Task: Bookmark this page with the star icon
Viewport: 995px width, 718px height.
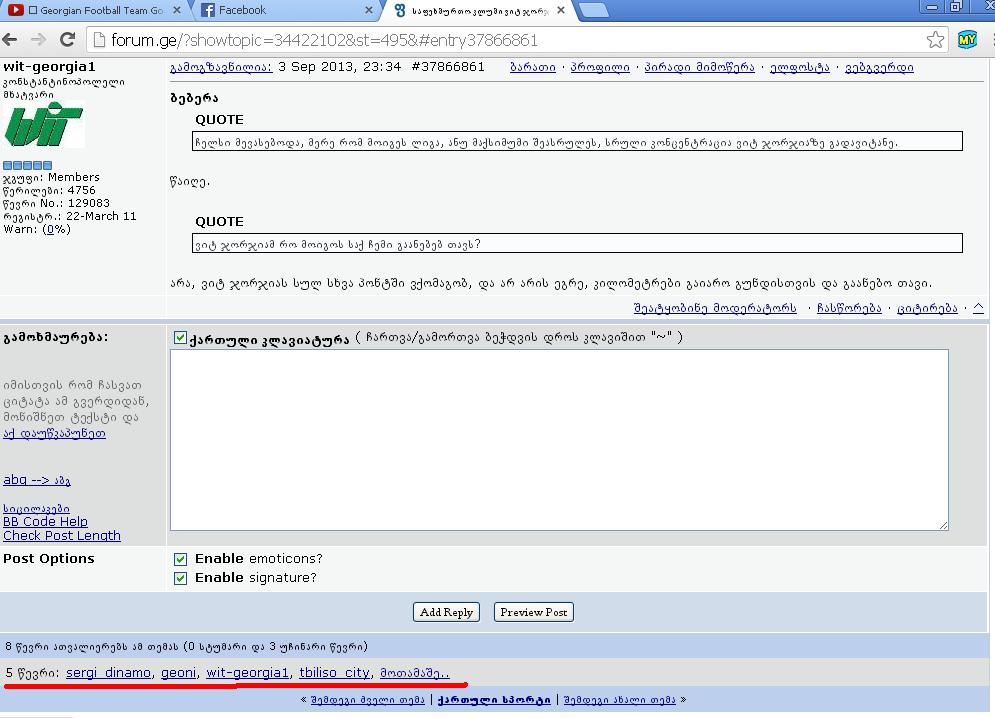Action: click(935, 40)
